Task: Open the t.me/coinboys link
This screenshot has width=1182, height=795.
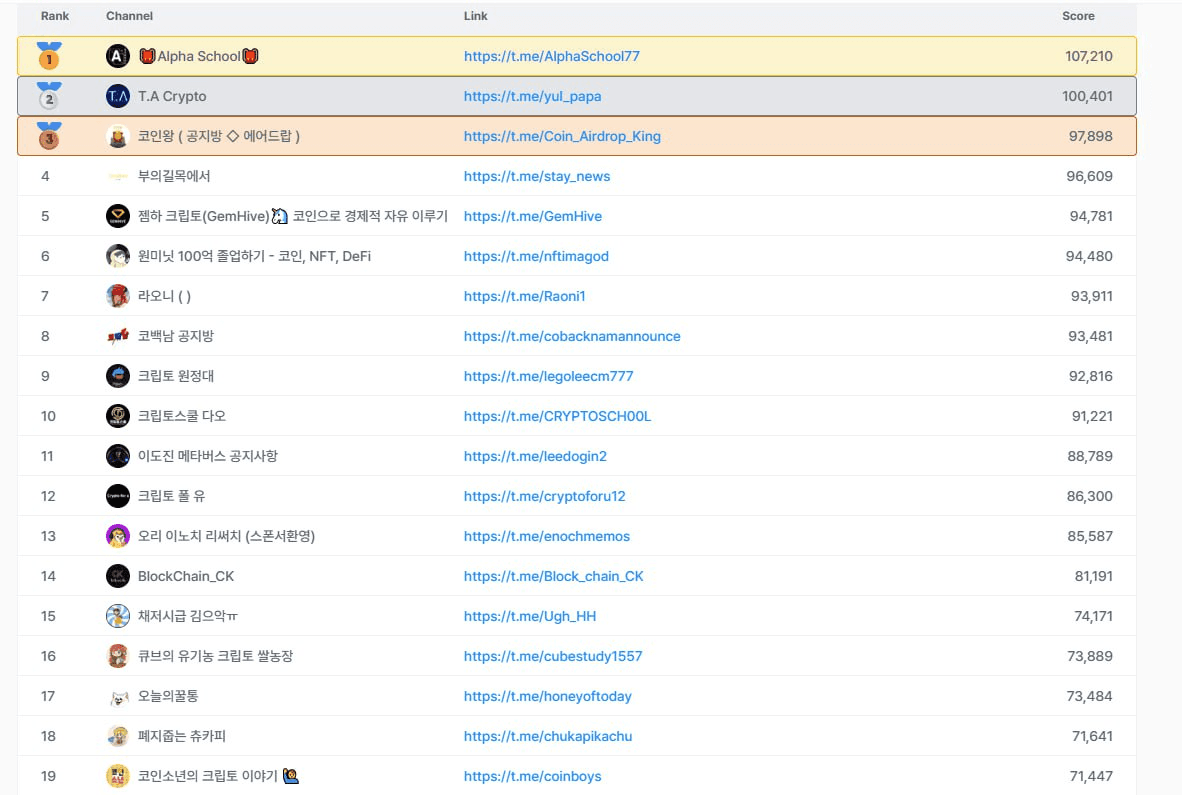Action: point(532,776)
